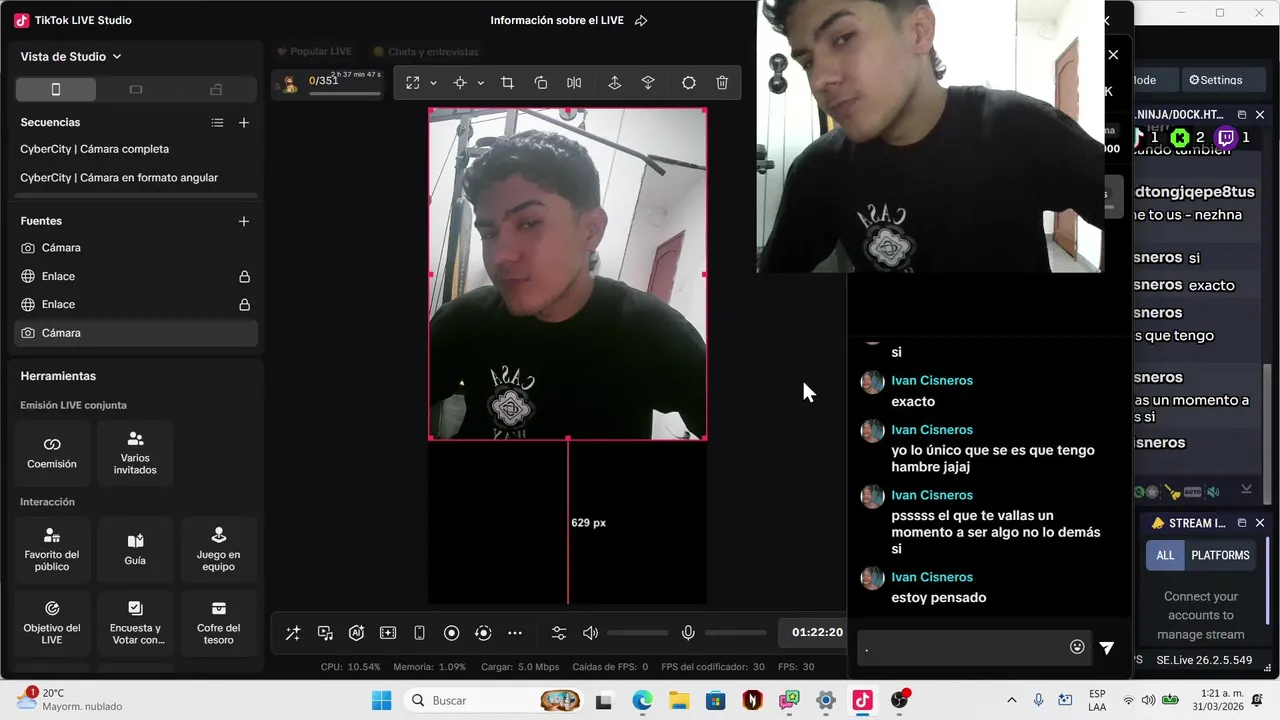Click the LIVE timer 01:22:20
1280x720 pixels.
pyautogui.click(x=817, y=632)
